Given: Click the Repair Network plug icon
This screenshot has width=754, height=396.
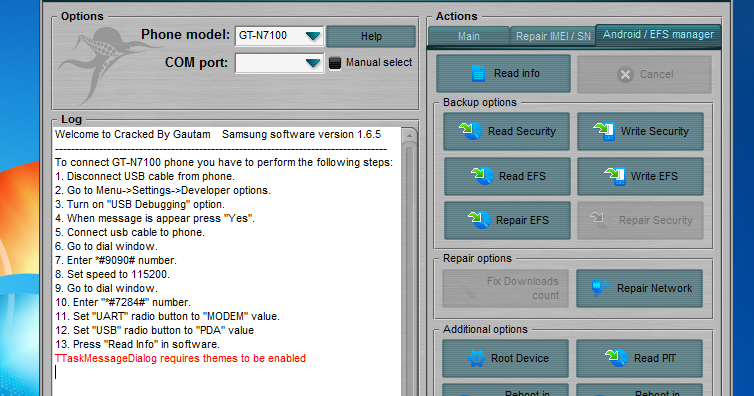Looking at the screenshot, I should pos(600,288).
